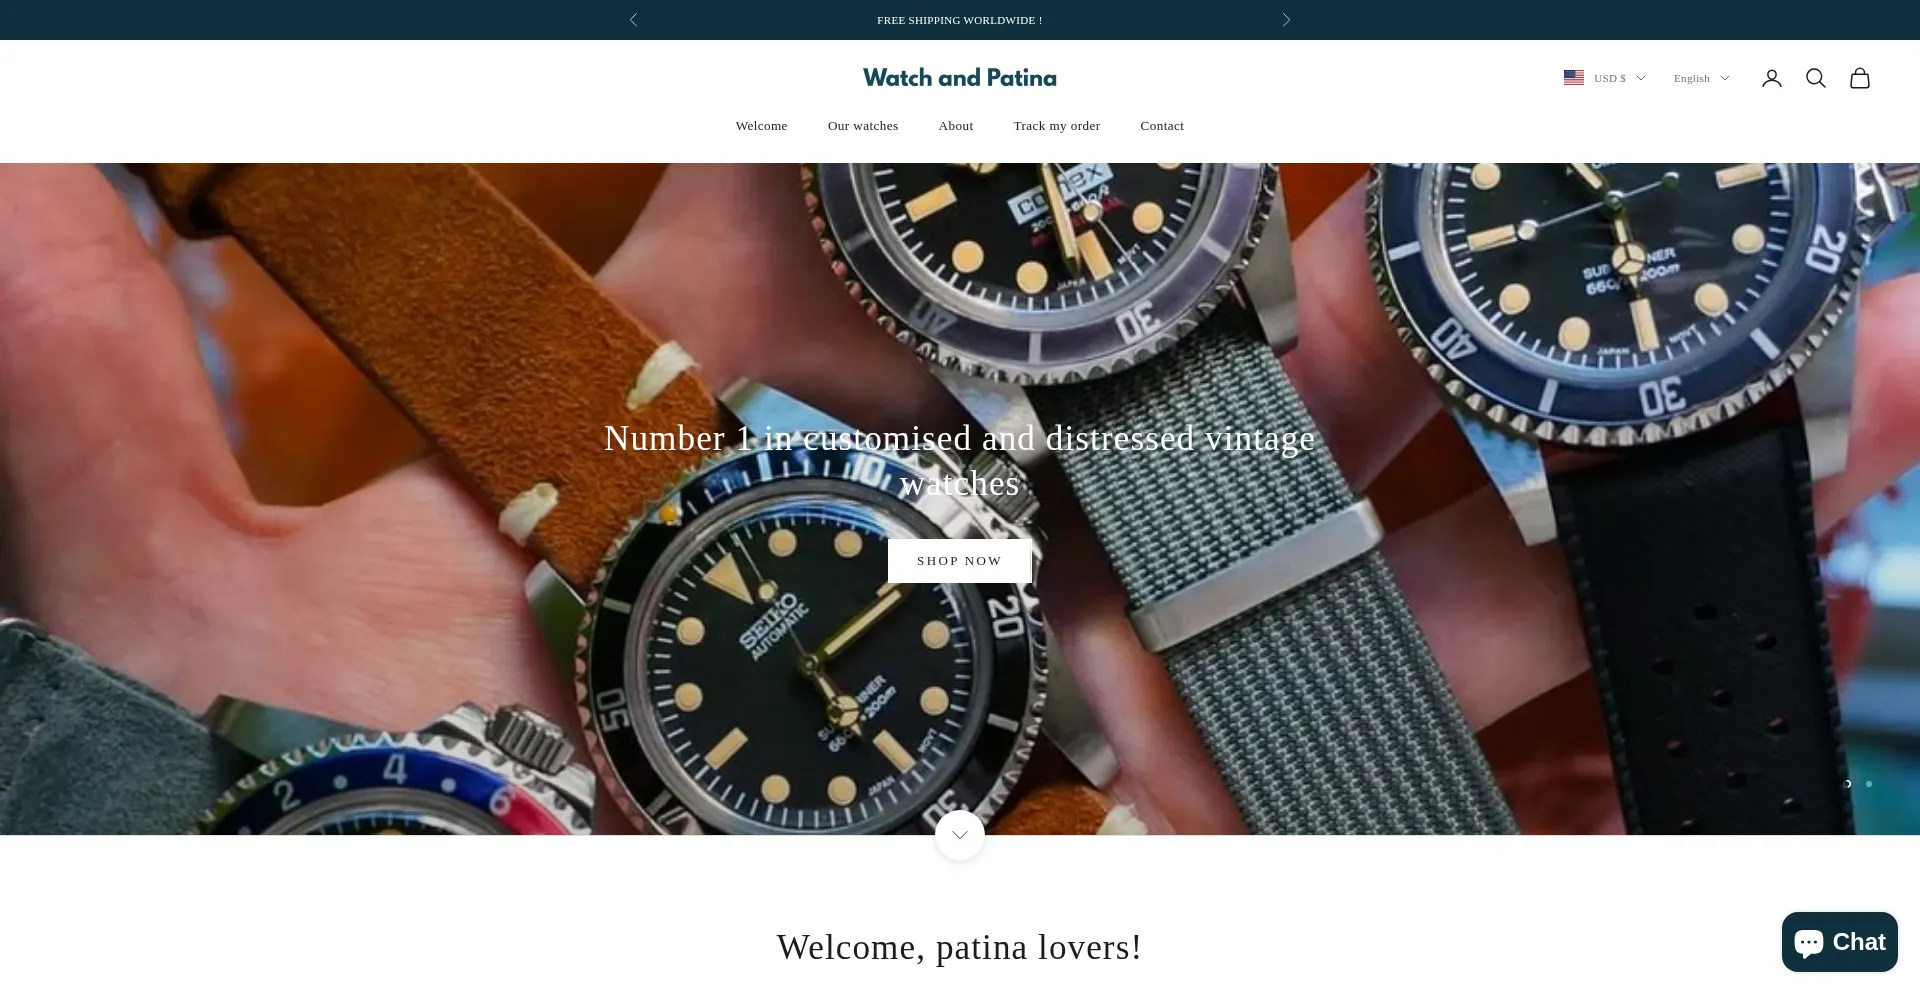
Task: Click the Watch and Patina logo
Action: [959, 78]
